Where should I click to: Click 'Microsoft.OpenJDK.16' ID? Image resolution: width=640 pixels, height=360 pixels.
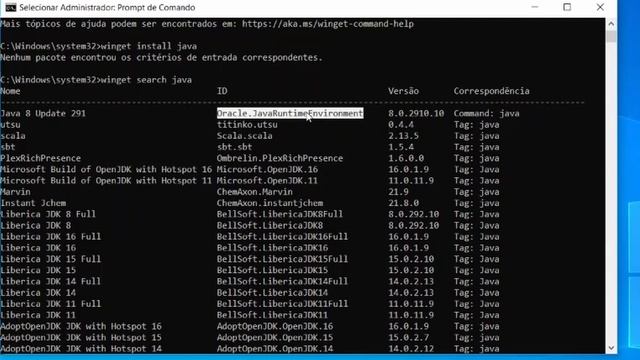click(x=267, y=169)
